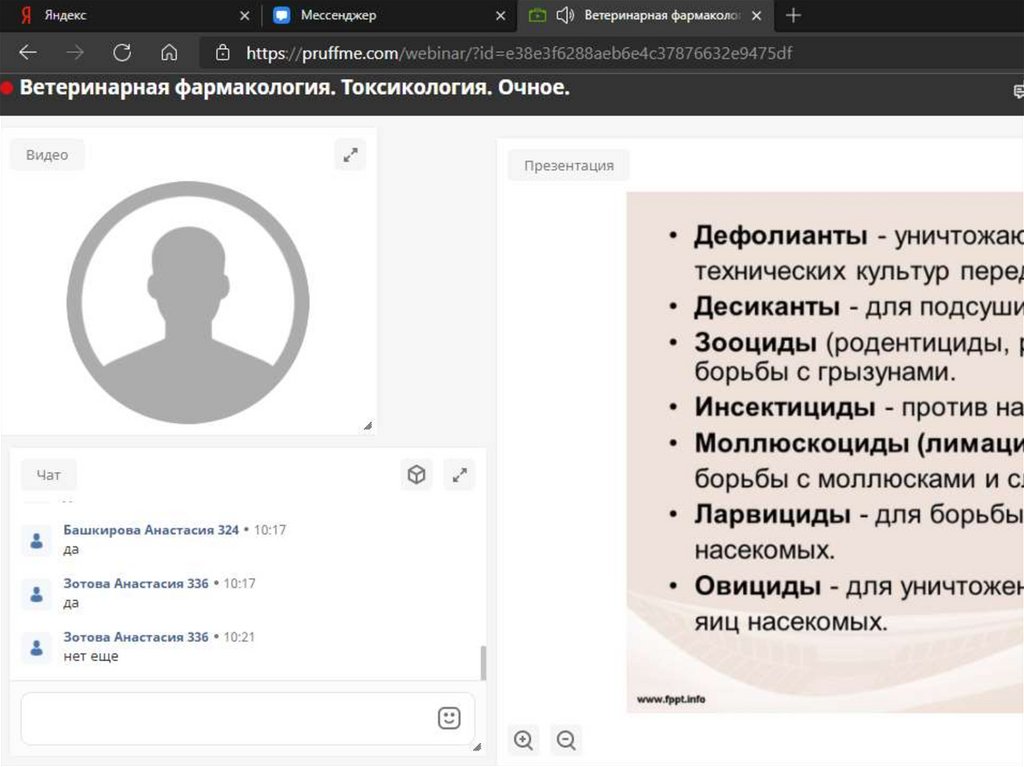Viewport: 1024px width, 767px height.
Task: Go back to the previous page
Action: tap(28, 53)
